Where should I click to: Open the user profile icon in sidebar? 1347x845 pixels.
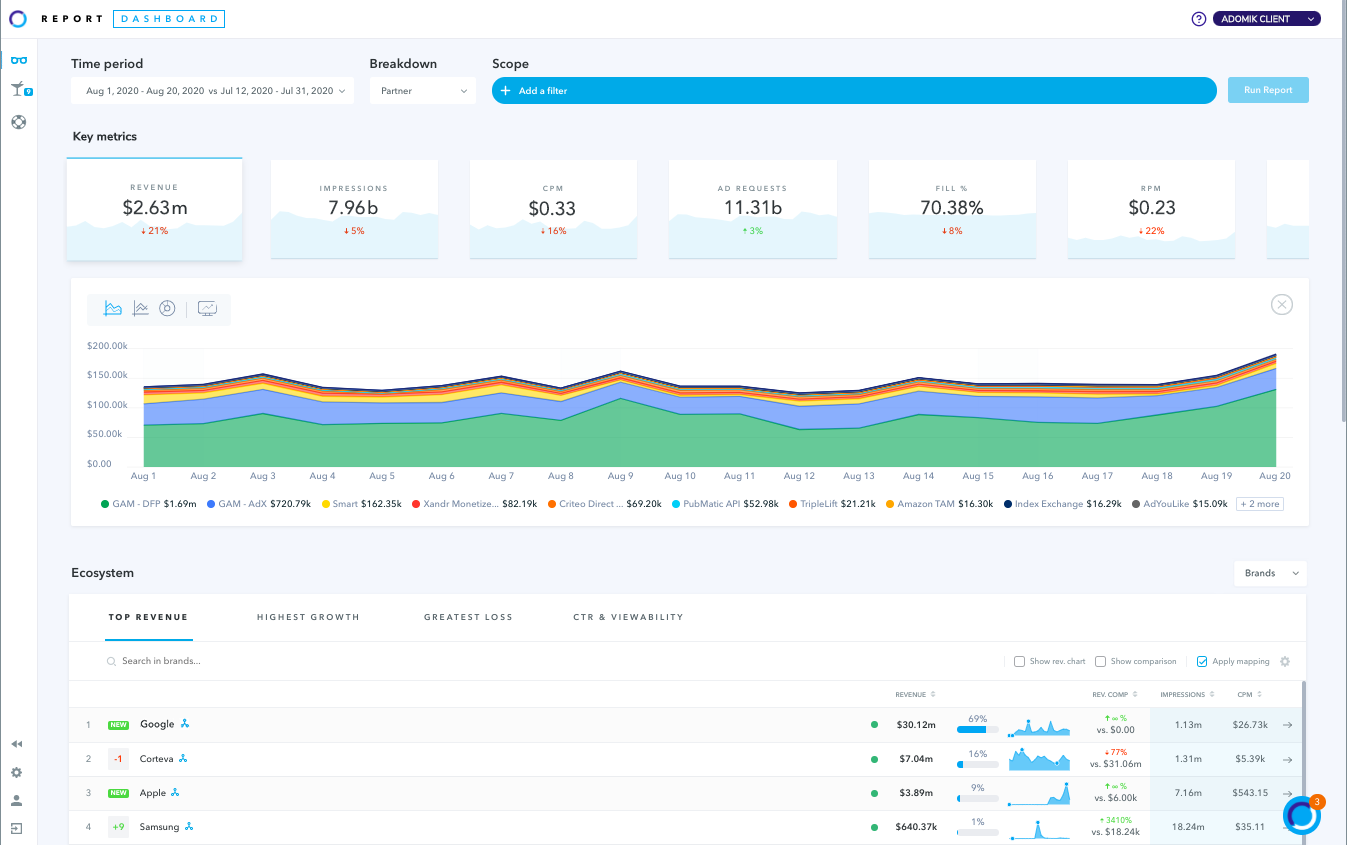click(x=17, y=801)
